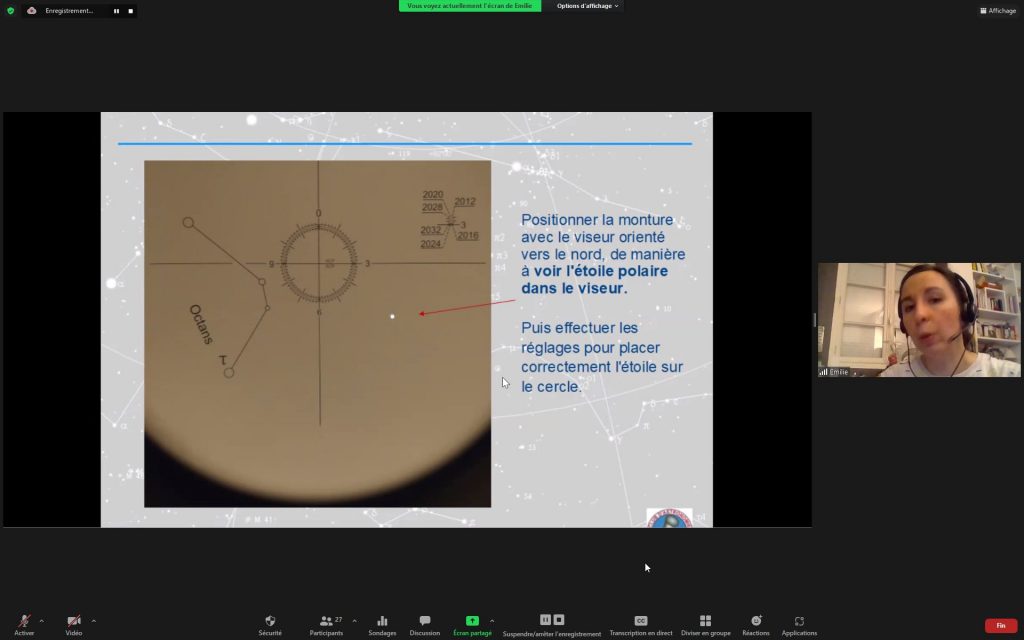Select Emilie's video thumbnail
The image size is (1024, 640).
(x=918, y=320)
